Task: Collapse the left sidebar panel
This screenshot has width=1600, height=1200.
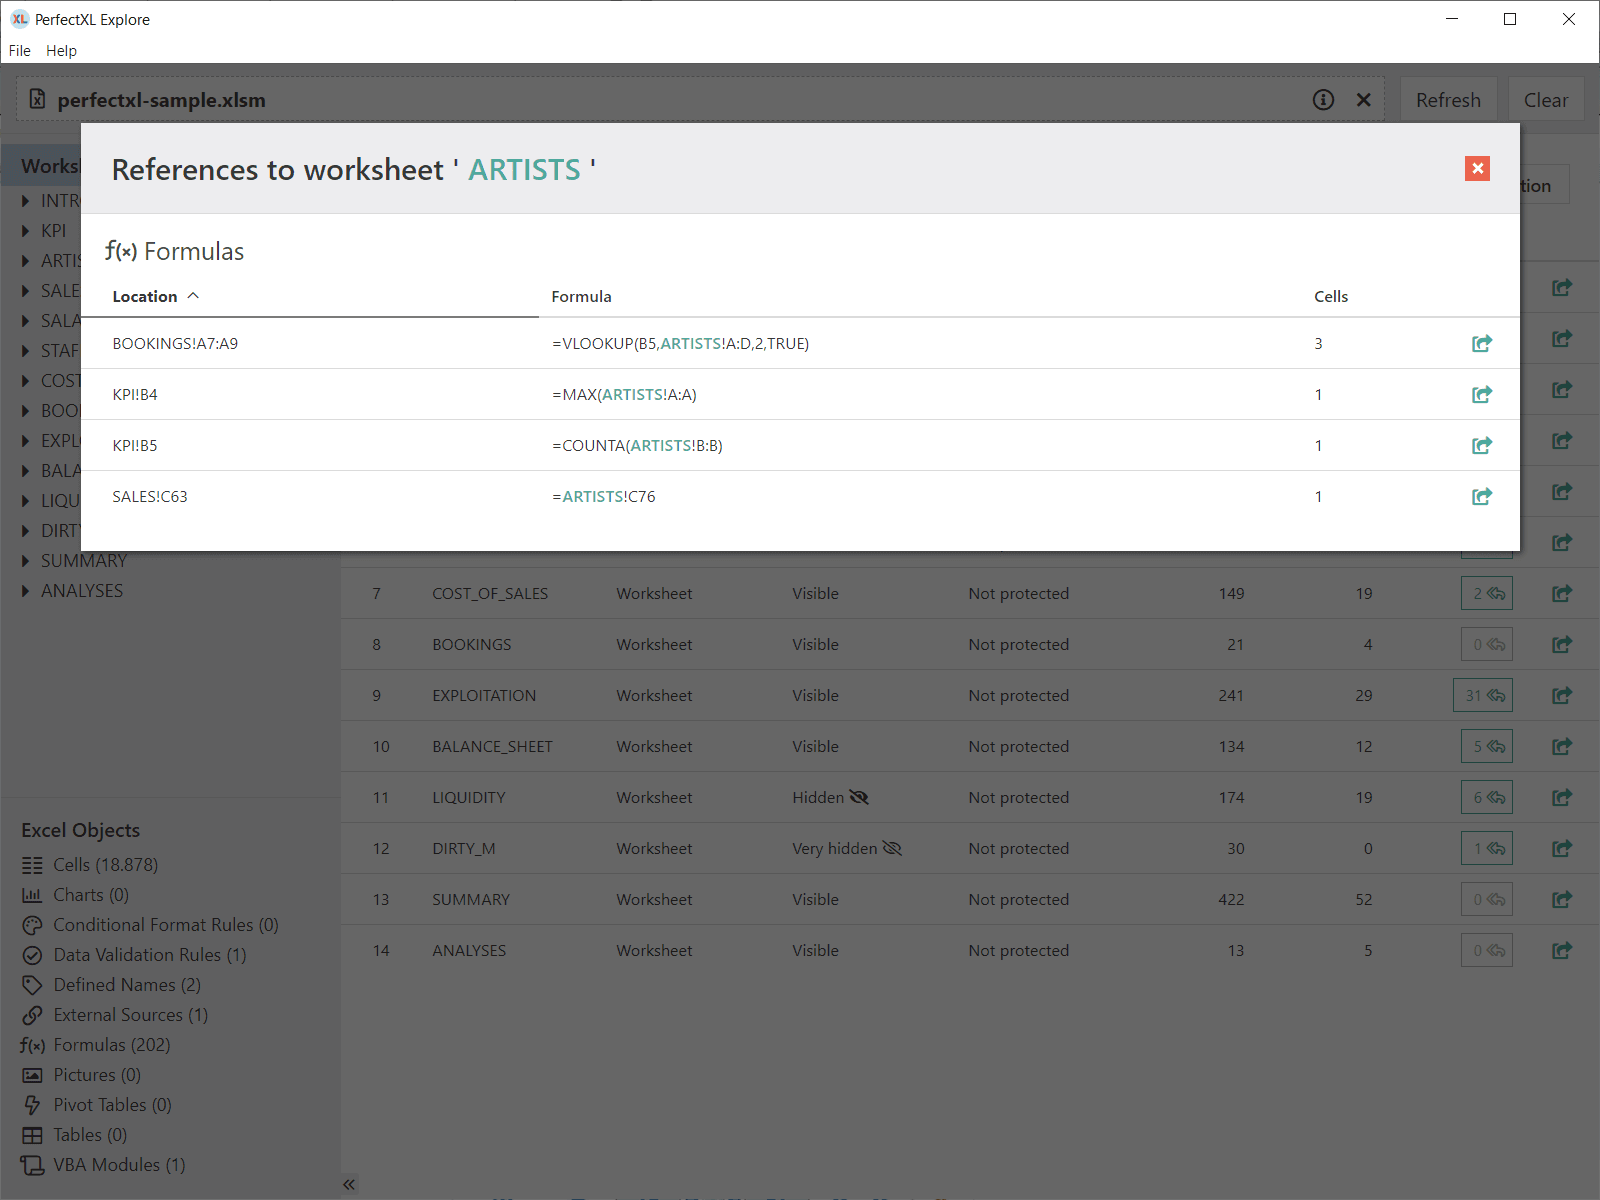Action: pos(349,1184)
